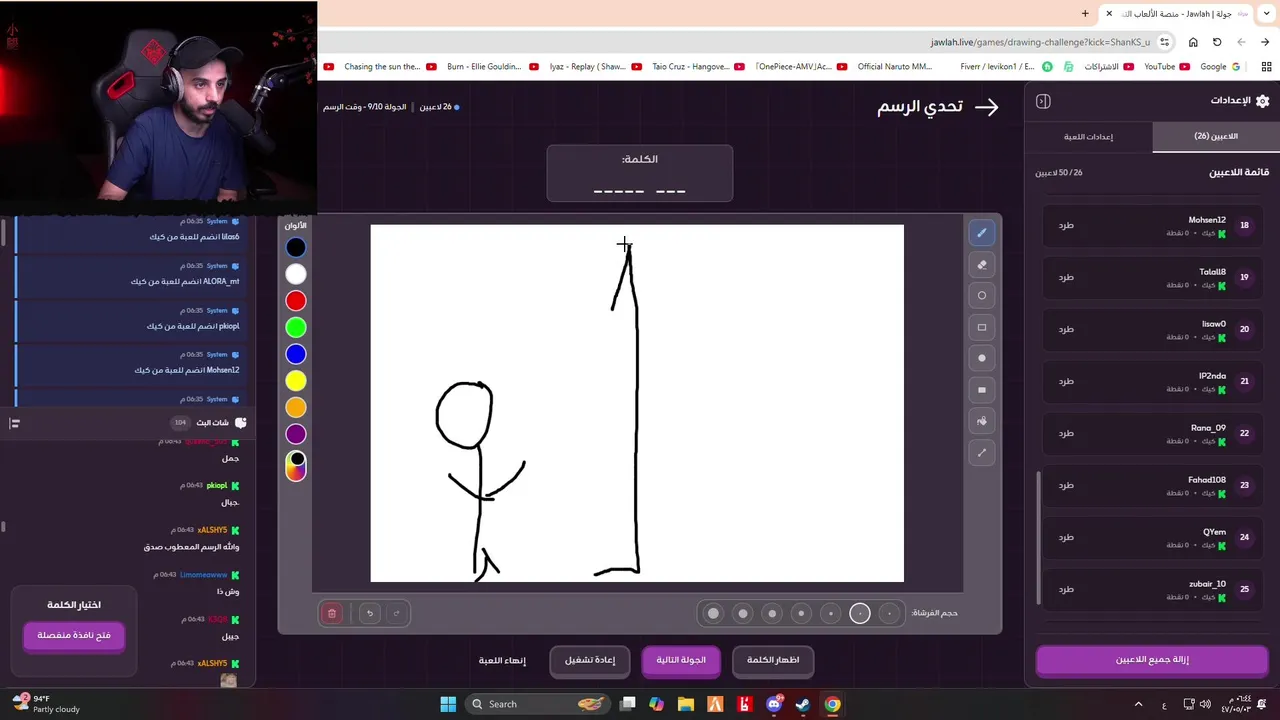Pick the red color swatch

296,301
